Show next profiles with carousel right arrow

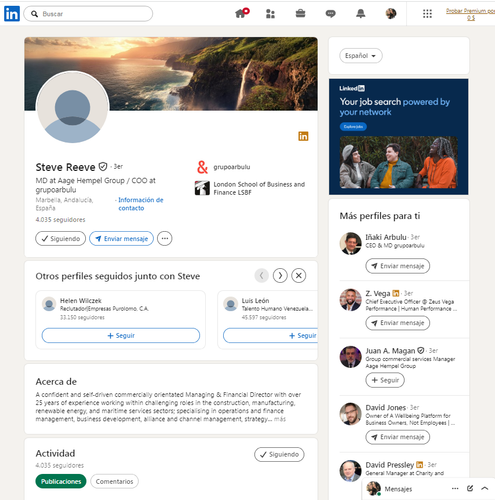click(x=280, y=276)
